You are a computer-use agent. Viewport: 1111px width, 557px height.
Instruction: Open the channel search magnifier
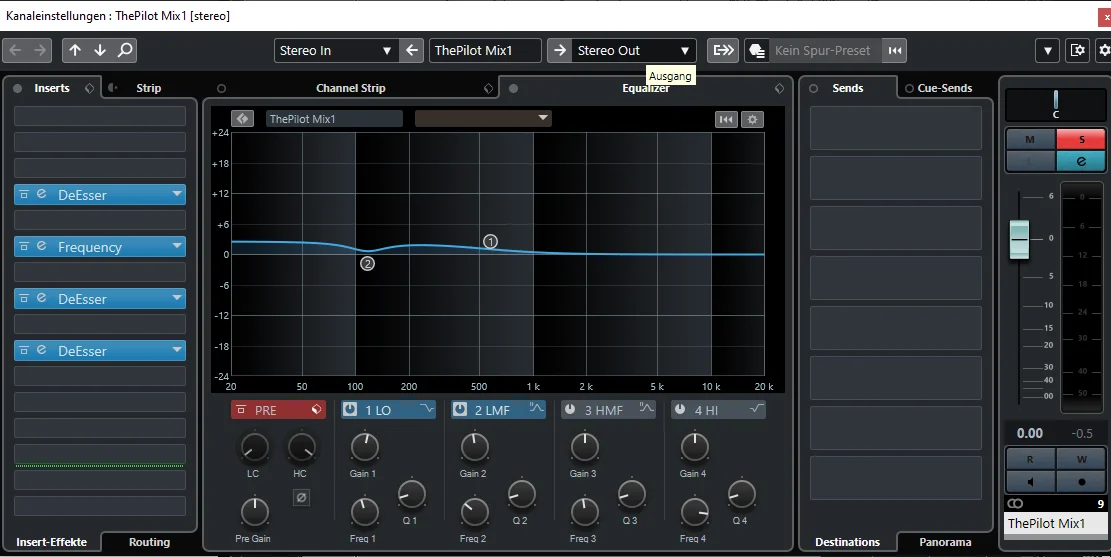pyautogui.click(x=125, y=50)
